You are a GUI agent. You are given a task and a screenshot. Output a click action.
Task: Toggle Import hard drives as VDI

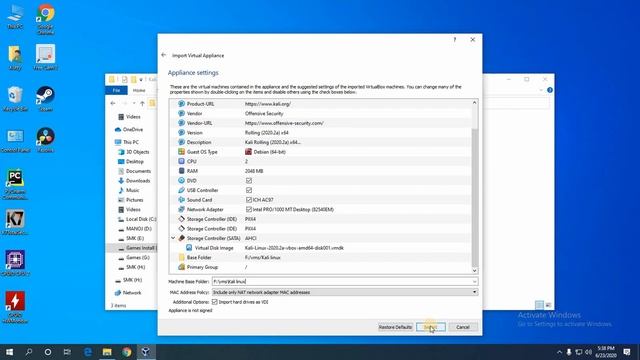pyautogui.click(x=215, y=302)
